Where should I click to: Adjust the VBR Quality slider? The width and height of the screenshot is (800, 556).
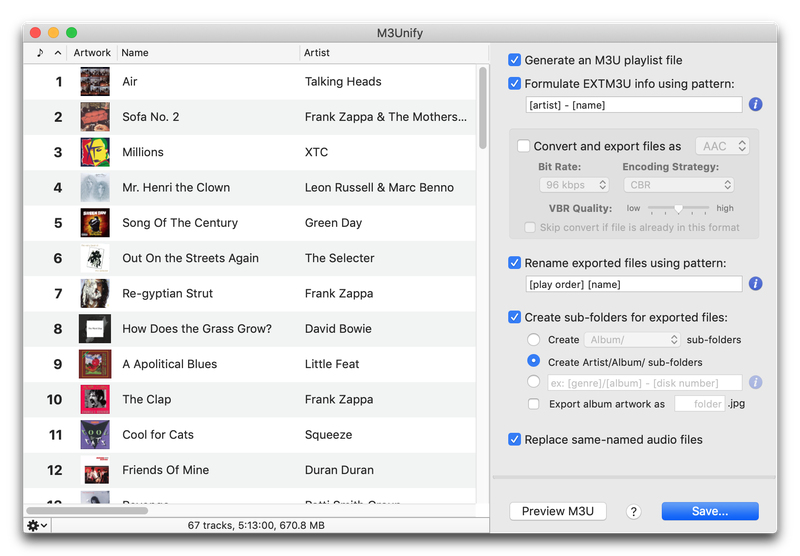point(678,209)
